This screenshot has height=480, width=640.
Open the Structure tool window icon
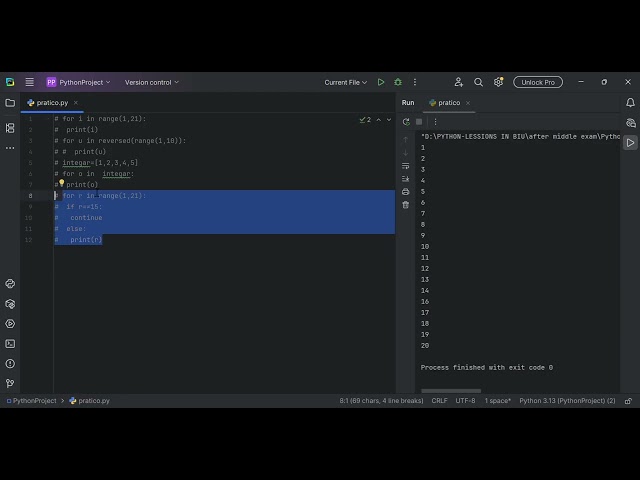[10, 128]
